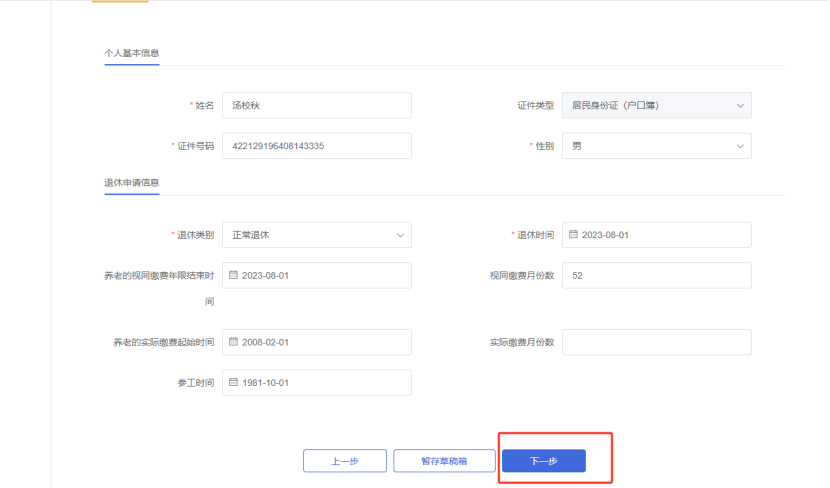
Task: Click calendar icon in 养老的视同缴费年限结束时间 field
Action: 233,275
